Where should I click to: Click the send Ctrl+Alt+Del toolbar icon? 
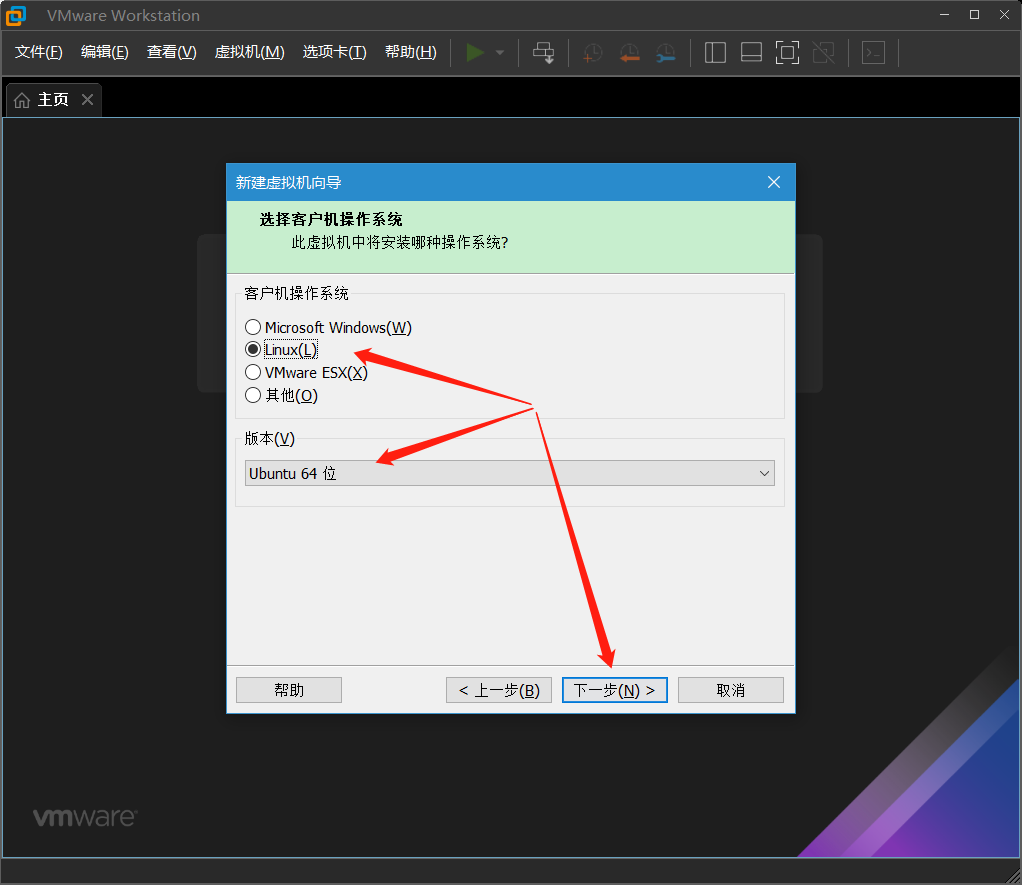(x=544, y=53)
